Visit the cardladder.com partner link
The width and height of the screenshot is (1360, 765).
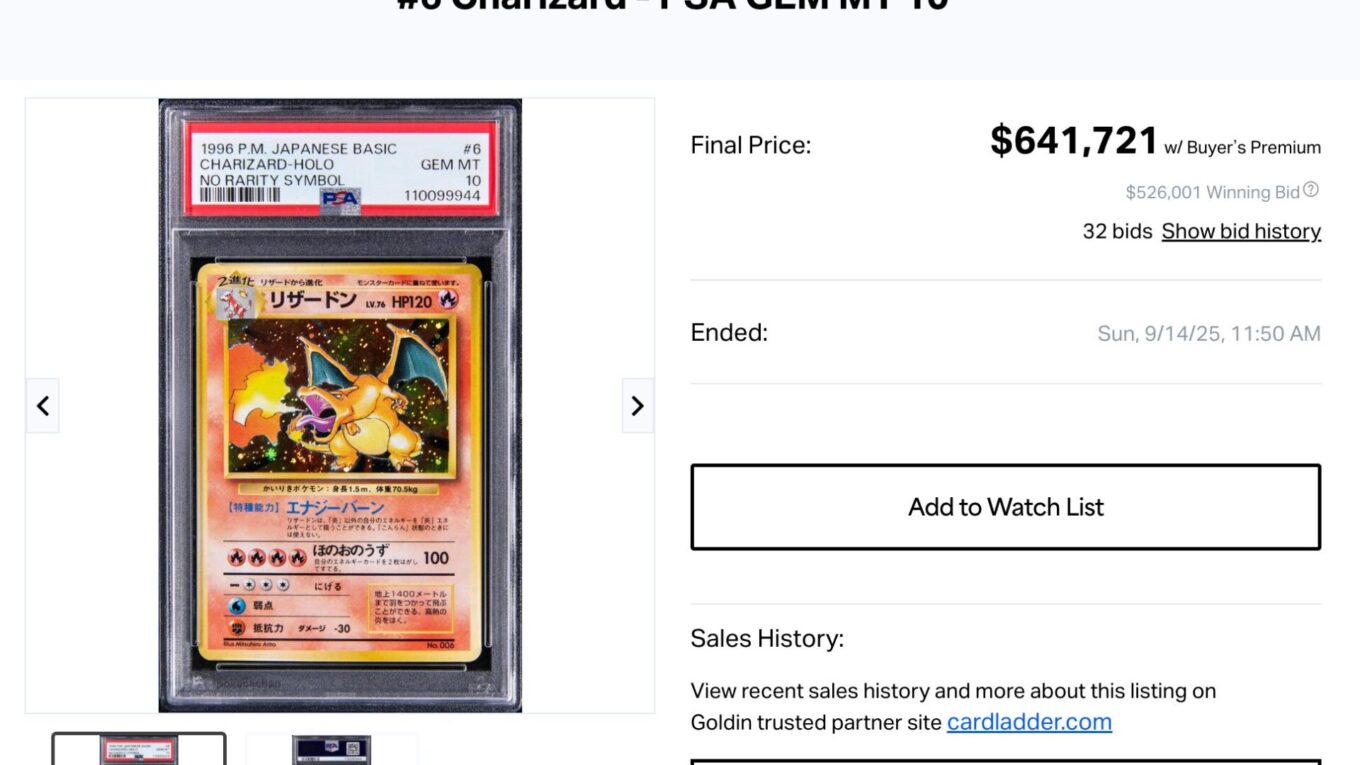1029,722
